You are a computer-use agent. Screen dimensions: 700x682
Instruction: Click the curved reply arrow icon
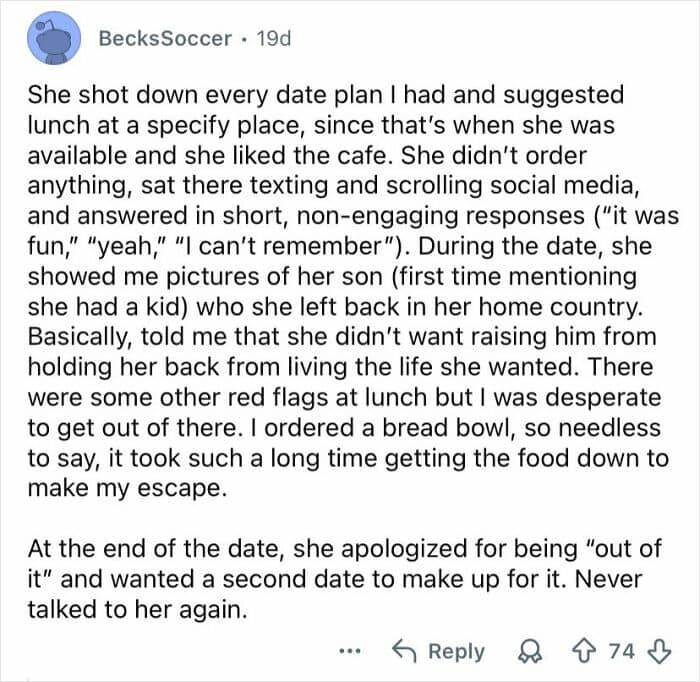(406, 651)
